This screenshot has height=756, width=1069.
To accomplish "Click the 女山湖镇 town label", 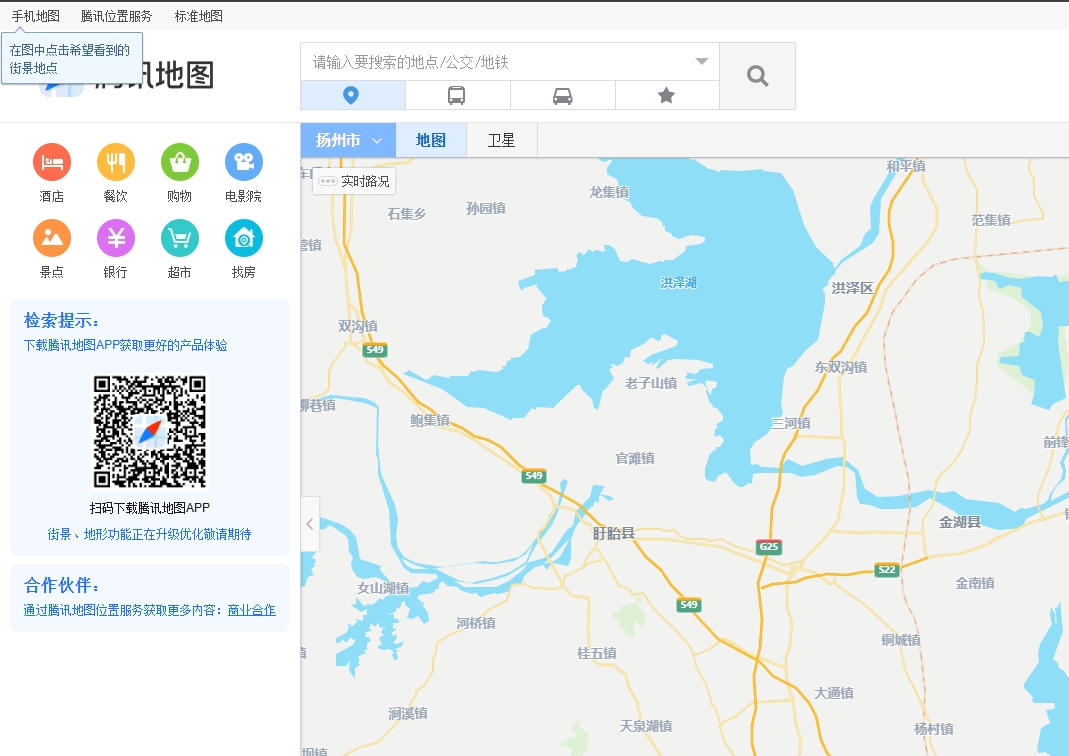I will click(383, 588).
